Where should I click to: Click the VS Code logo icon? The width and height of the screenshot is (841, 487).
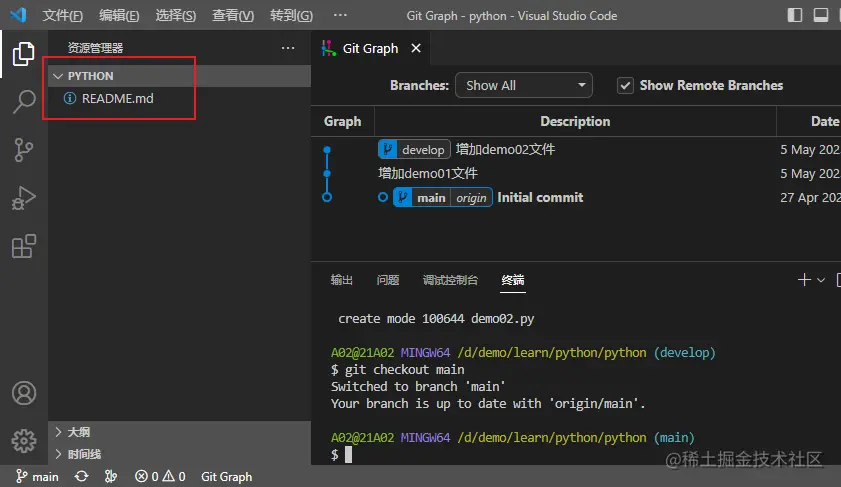pos(18,15)
